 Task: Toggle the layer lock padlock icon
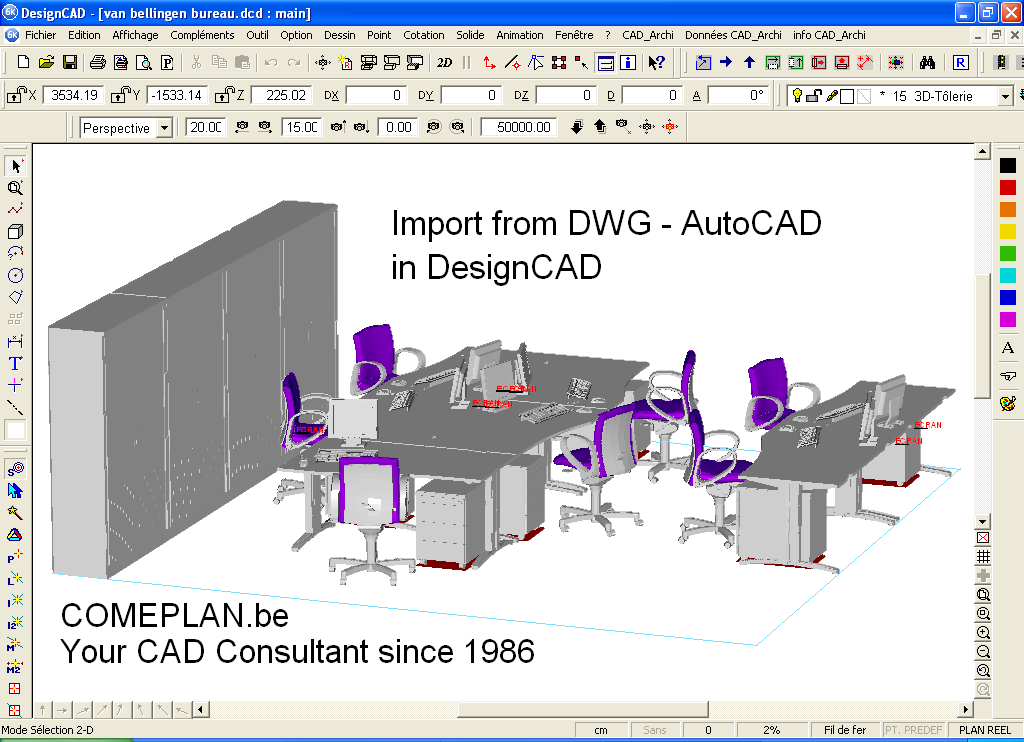click(x=814, y=96)
